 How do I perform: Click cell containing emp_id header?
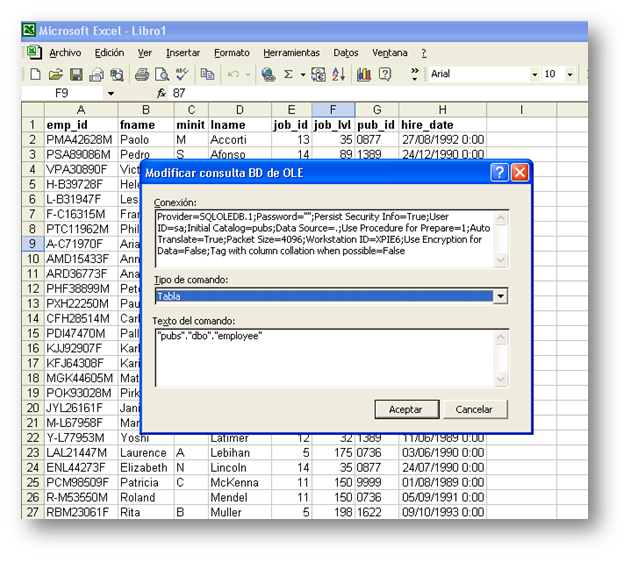(81, 125)
